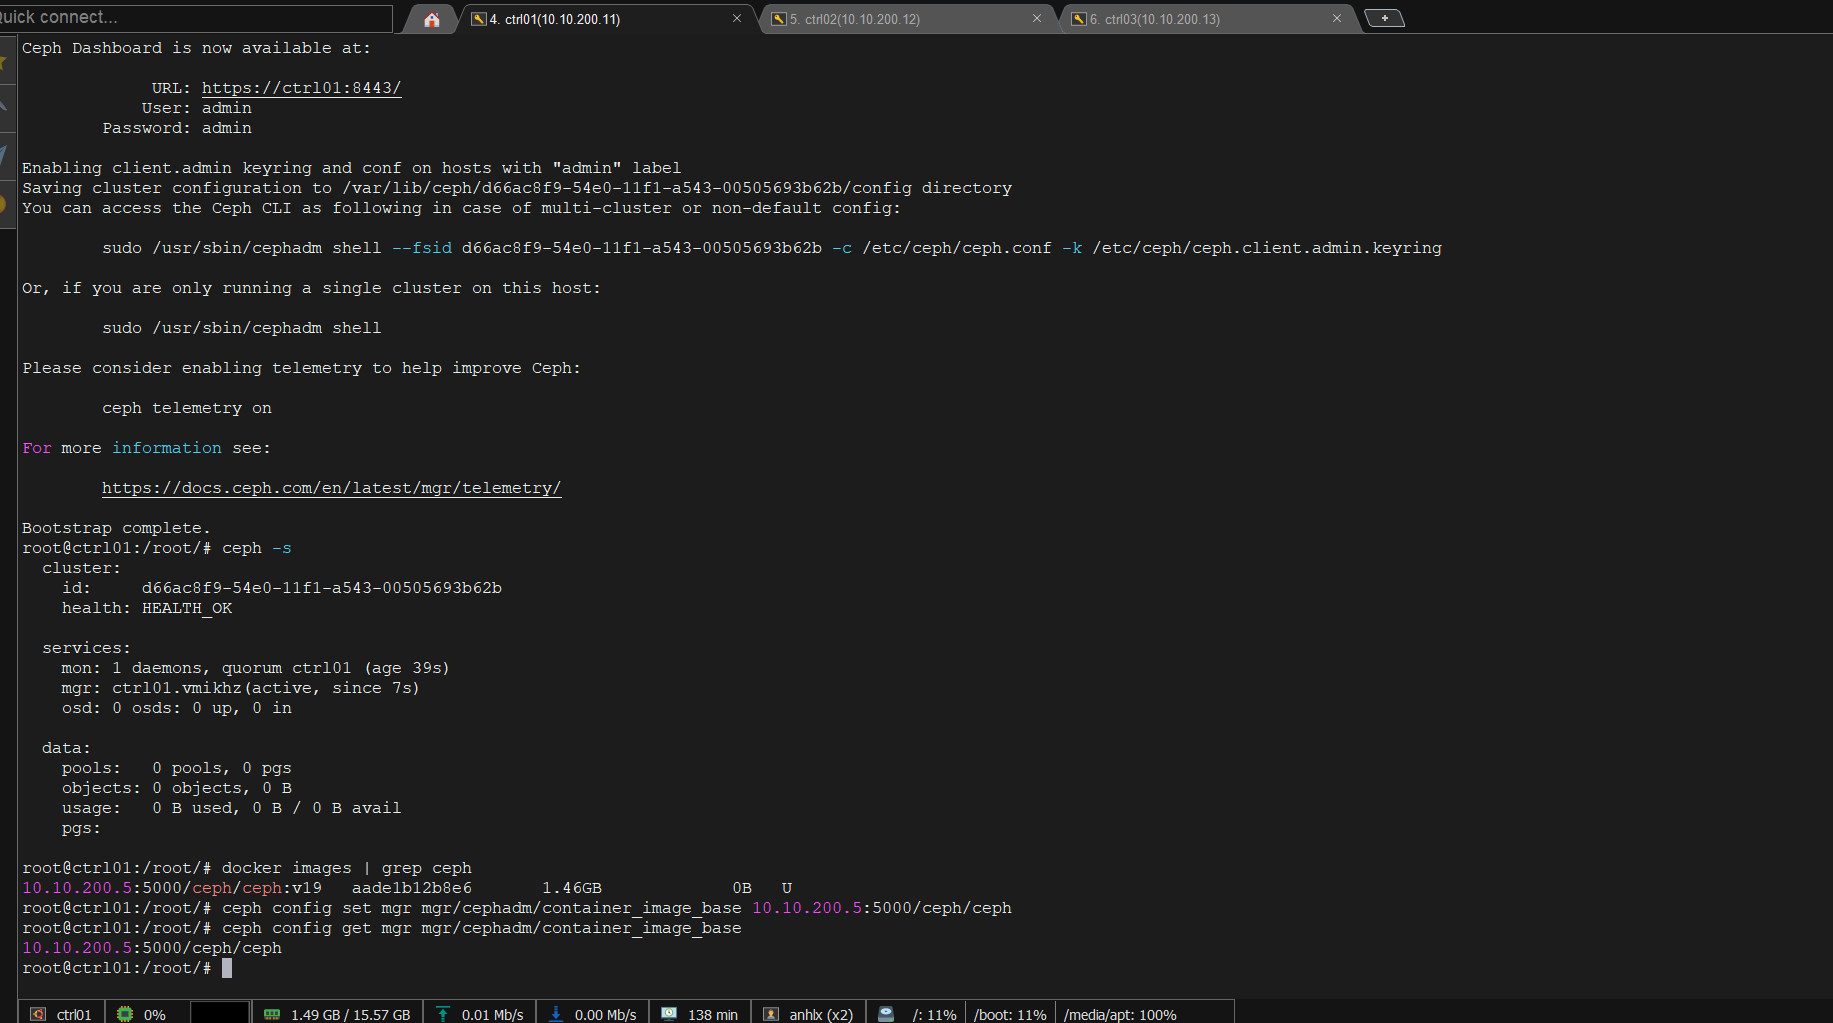1833x1023 pixels.
Task: Click the 'mgr: ctrl01.vmikhz(active, since 7s)' line
Action: (x=241, y=688)
